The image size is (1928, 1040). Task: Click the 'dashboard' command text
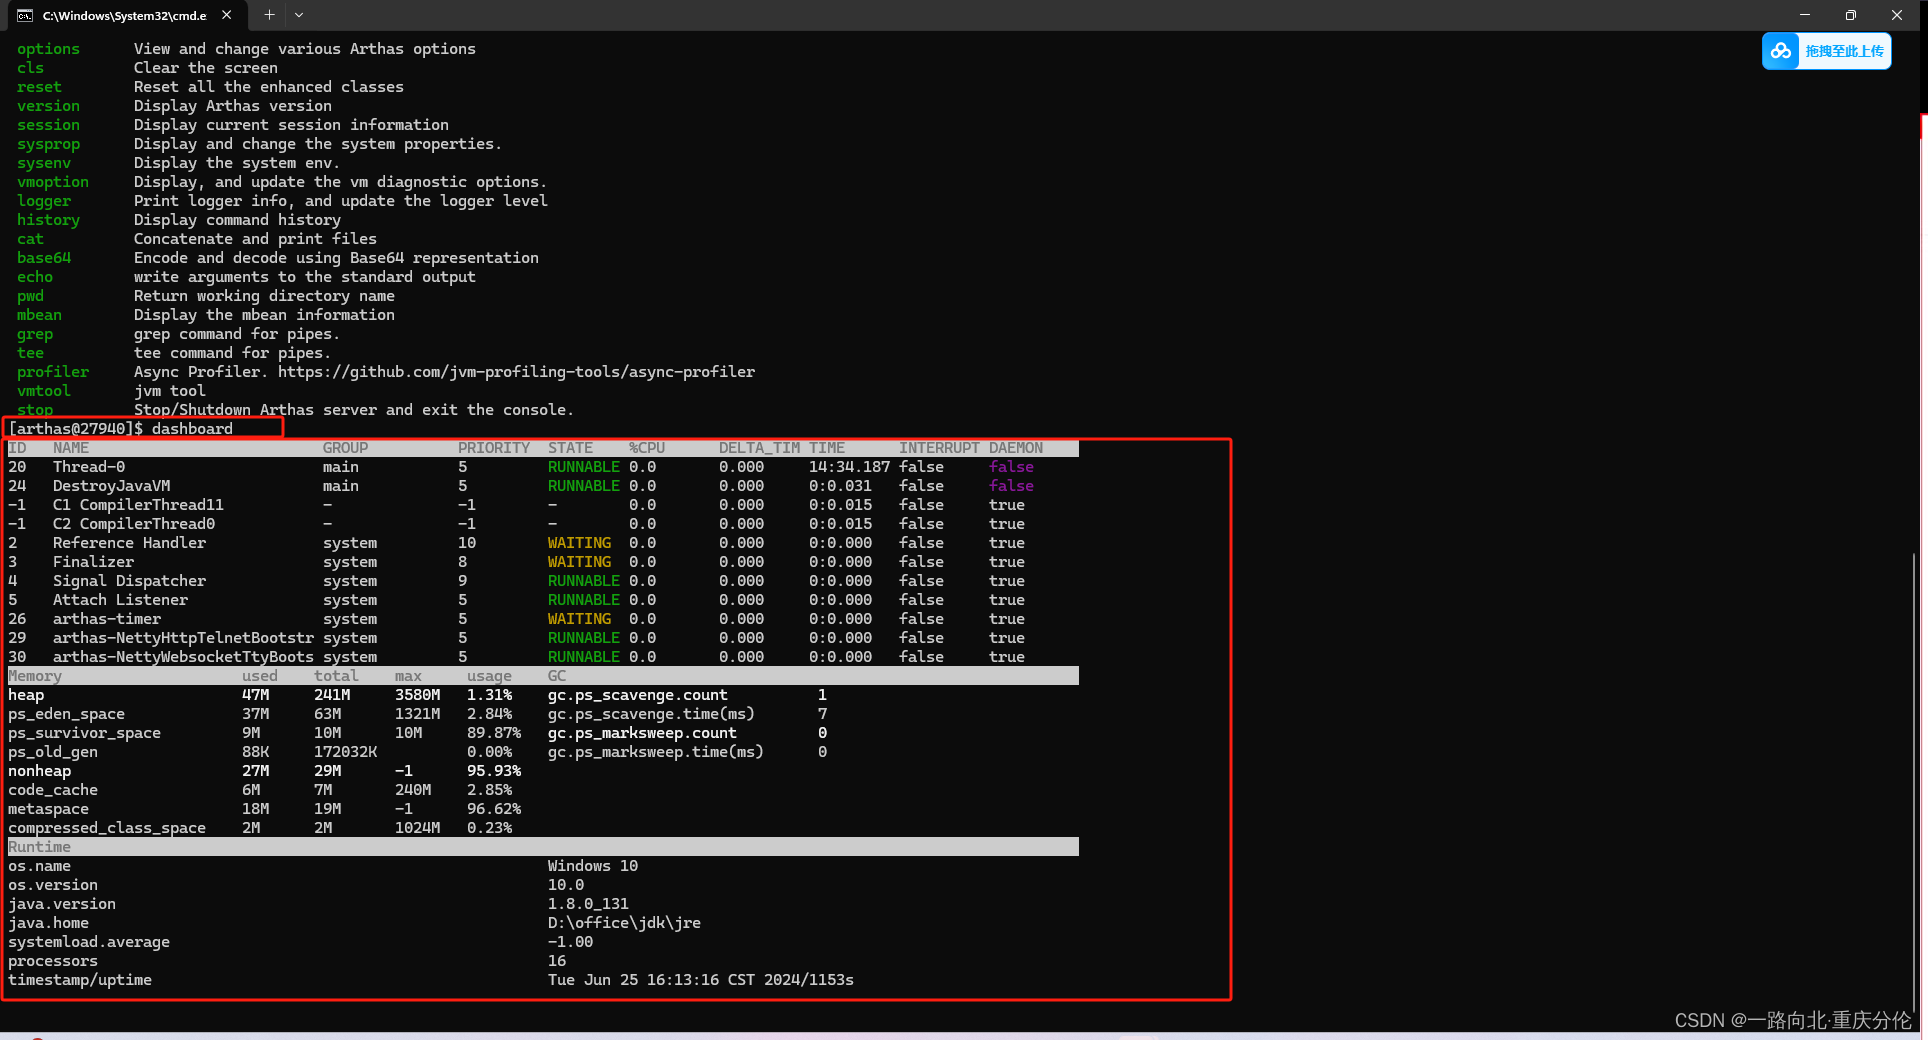(x=192, y=429)
